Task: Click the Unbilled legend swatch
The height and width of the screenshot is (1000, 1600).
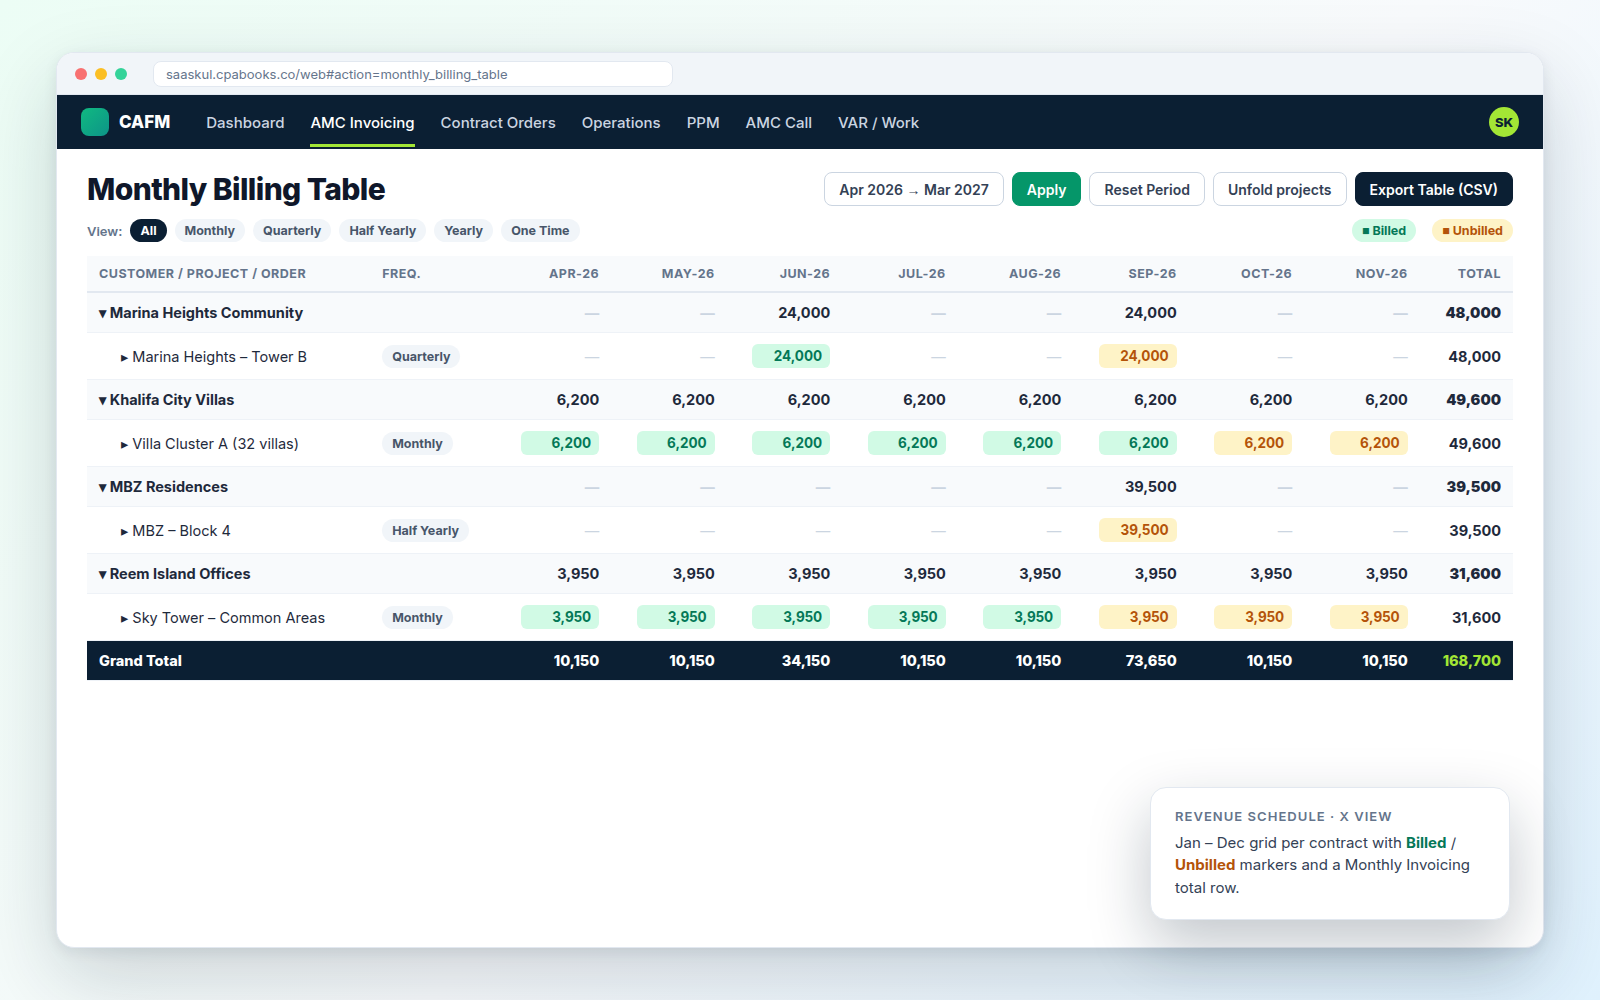Action: pyautogui.click(x=1472, y=231)
